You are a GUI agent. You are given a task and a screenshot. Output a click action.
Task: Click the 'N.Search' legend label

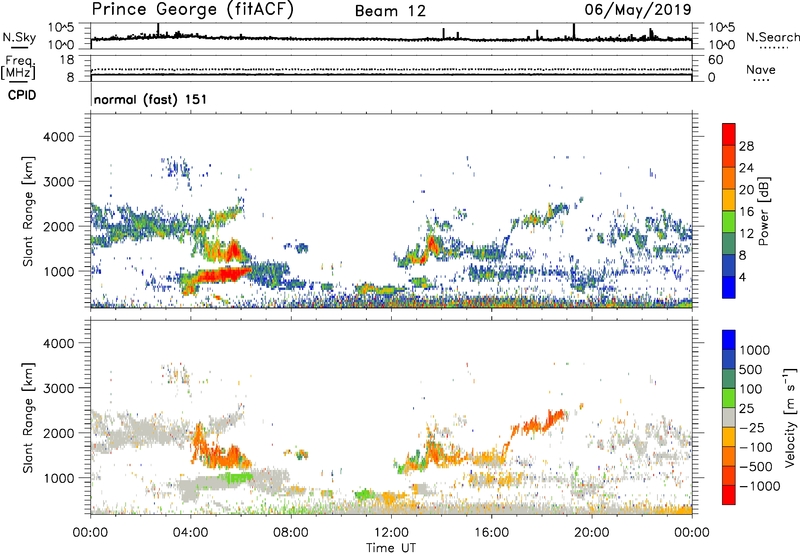(x=772, y=37)
